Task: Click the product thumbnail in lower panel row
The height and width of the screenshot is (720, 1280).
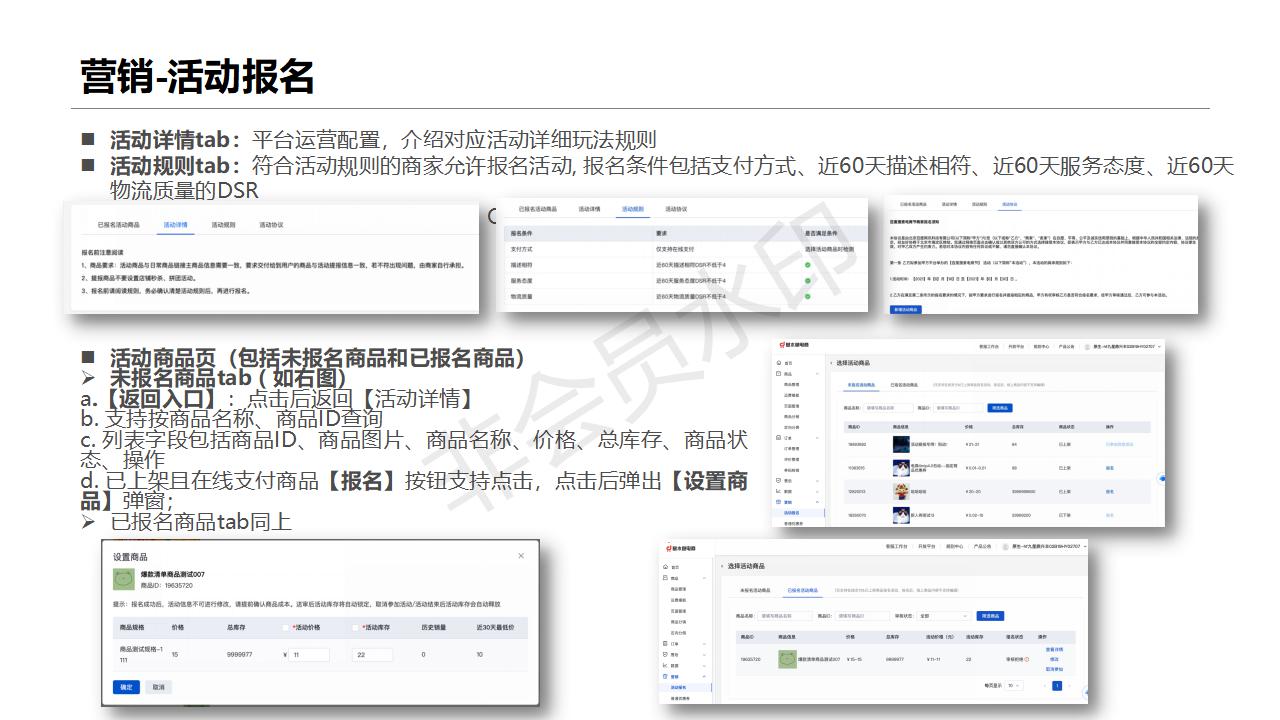Action: 787,659
